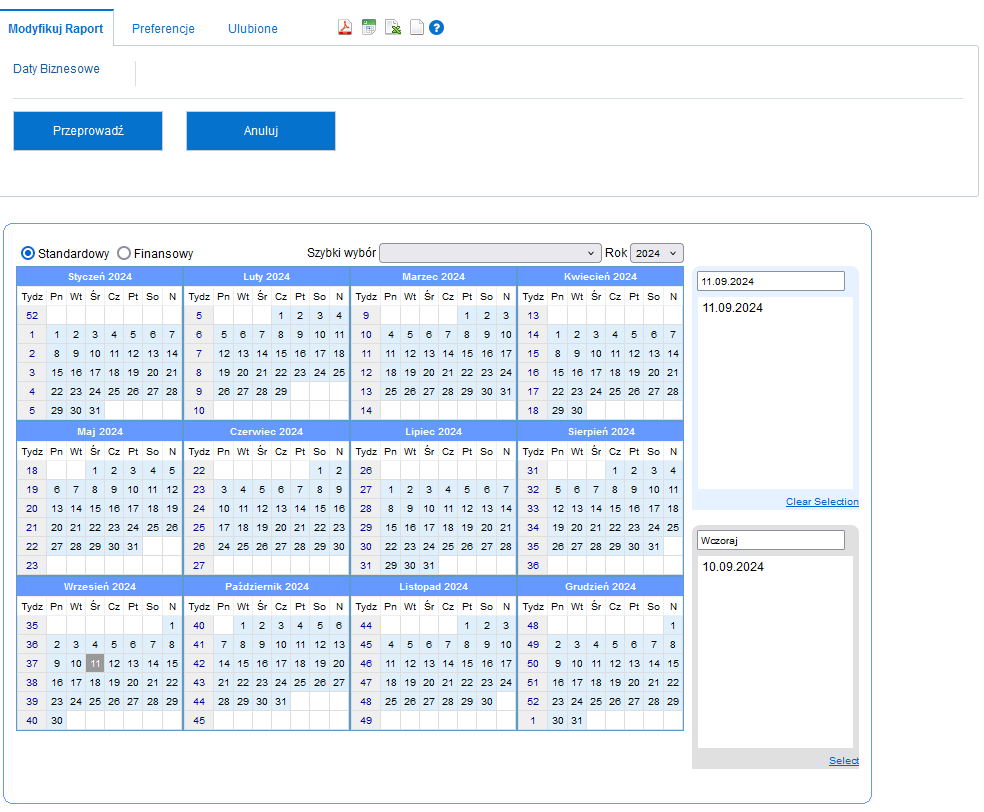Click the Wczoraj text field

(770, 540)
